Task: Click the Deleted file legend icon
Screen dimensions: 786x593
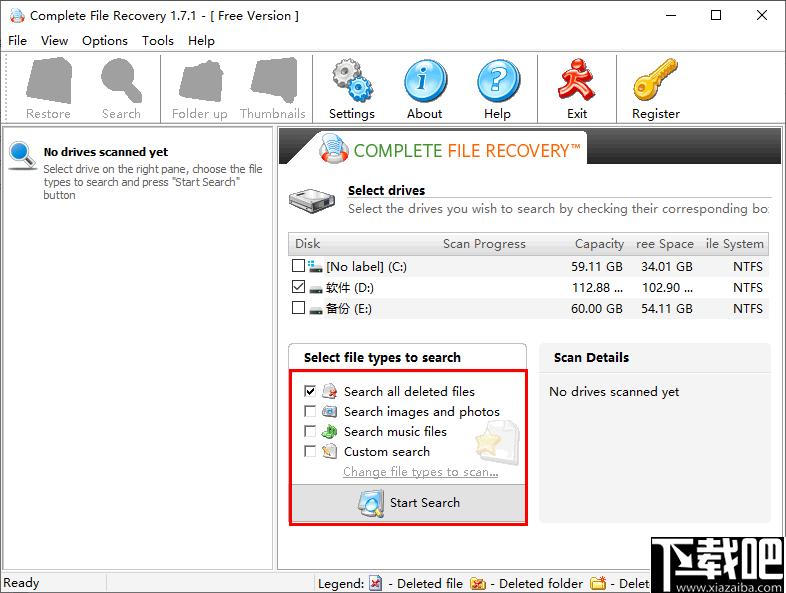Action: pyautogui.click(x=375, y=583)
